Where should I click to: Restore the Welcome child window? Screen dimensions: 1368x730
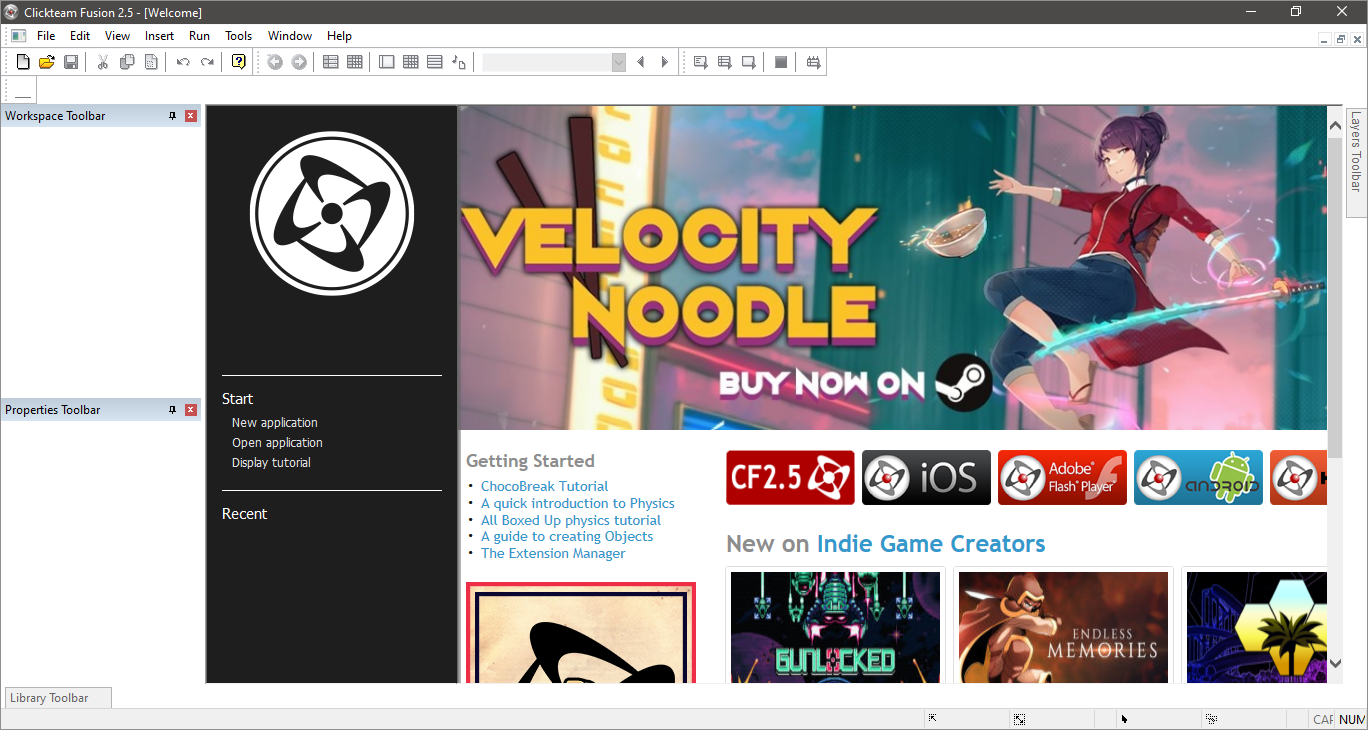coord(1340,39)
